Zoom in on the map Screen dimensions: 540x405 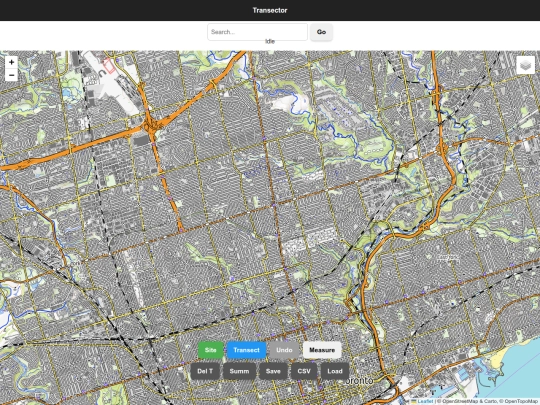[11, 62]
